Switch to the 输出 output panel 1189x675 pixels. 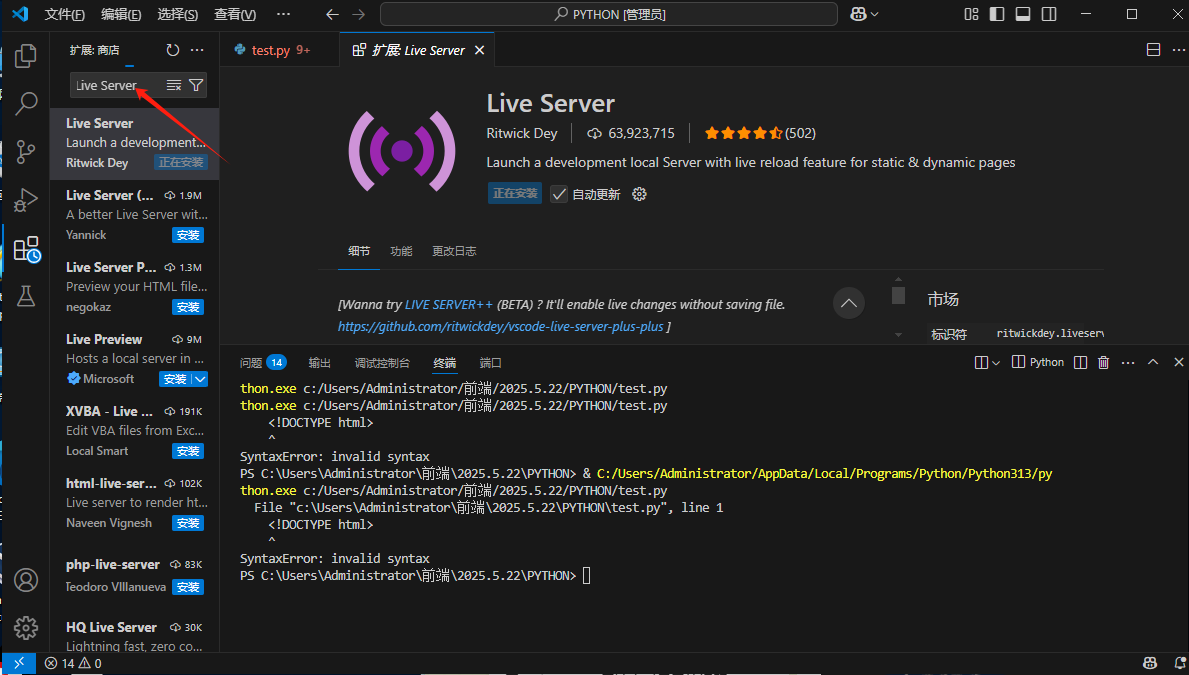[x=319, y=363]
